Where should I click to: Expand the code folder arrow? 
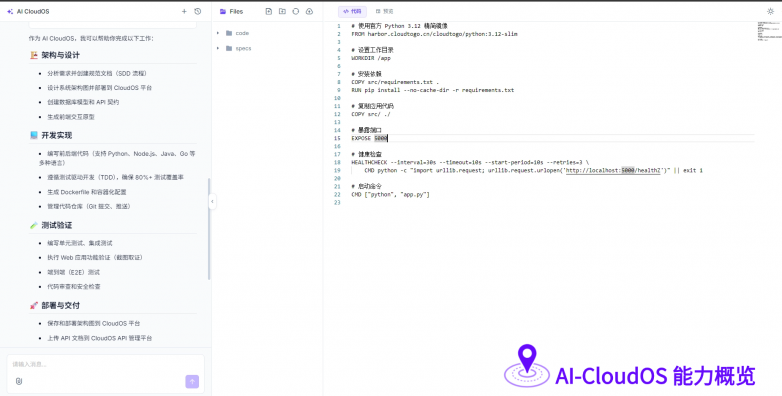coord(218,33)
